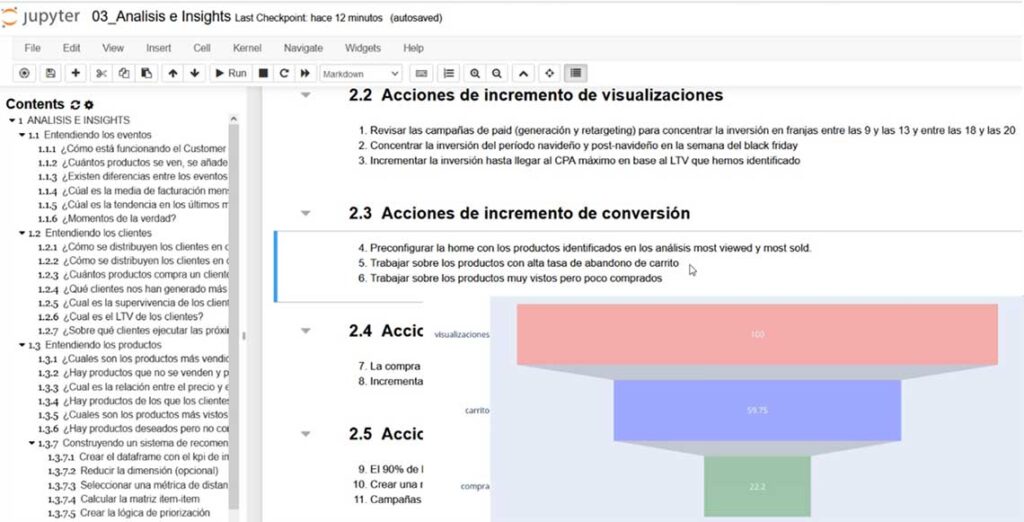Restart the kernel using the circular arrow icon
1024x522 pixels.
click(284, 73)
